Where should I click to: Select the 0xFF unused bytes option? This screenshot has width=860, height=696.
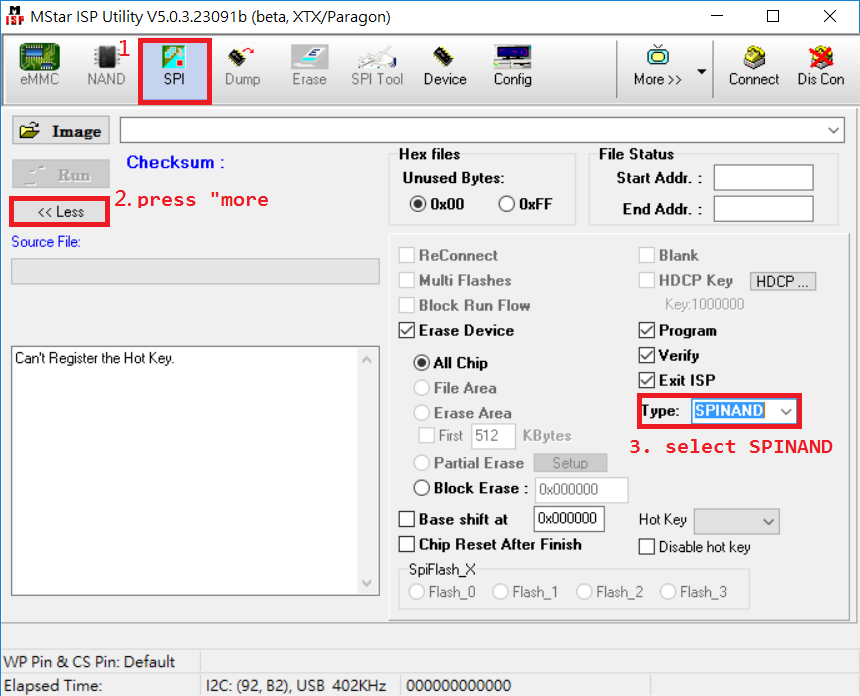506,204
